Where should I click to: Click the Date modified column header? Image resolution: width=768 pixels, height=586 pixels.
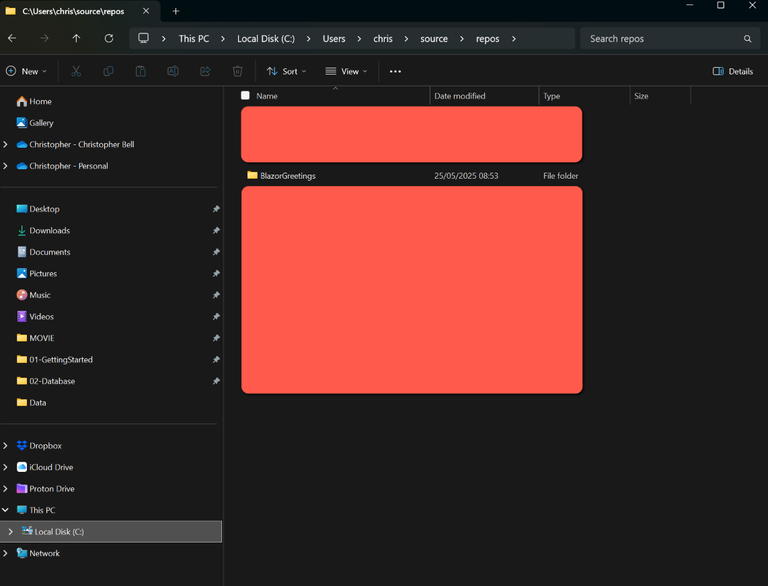[460, 96]
